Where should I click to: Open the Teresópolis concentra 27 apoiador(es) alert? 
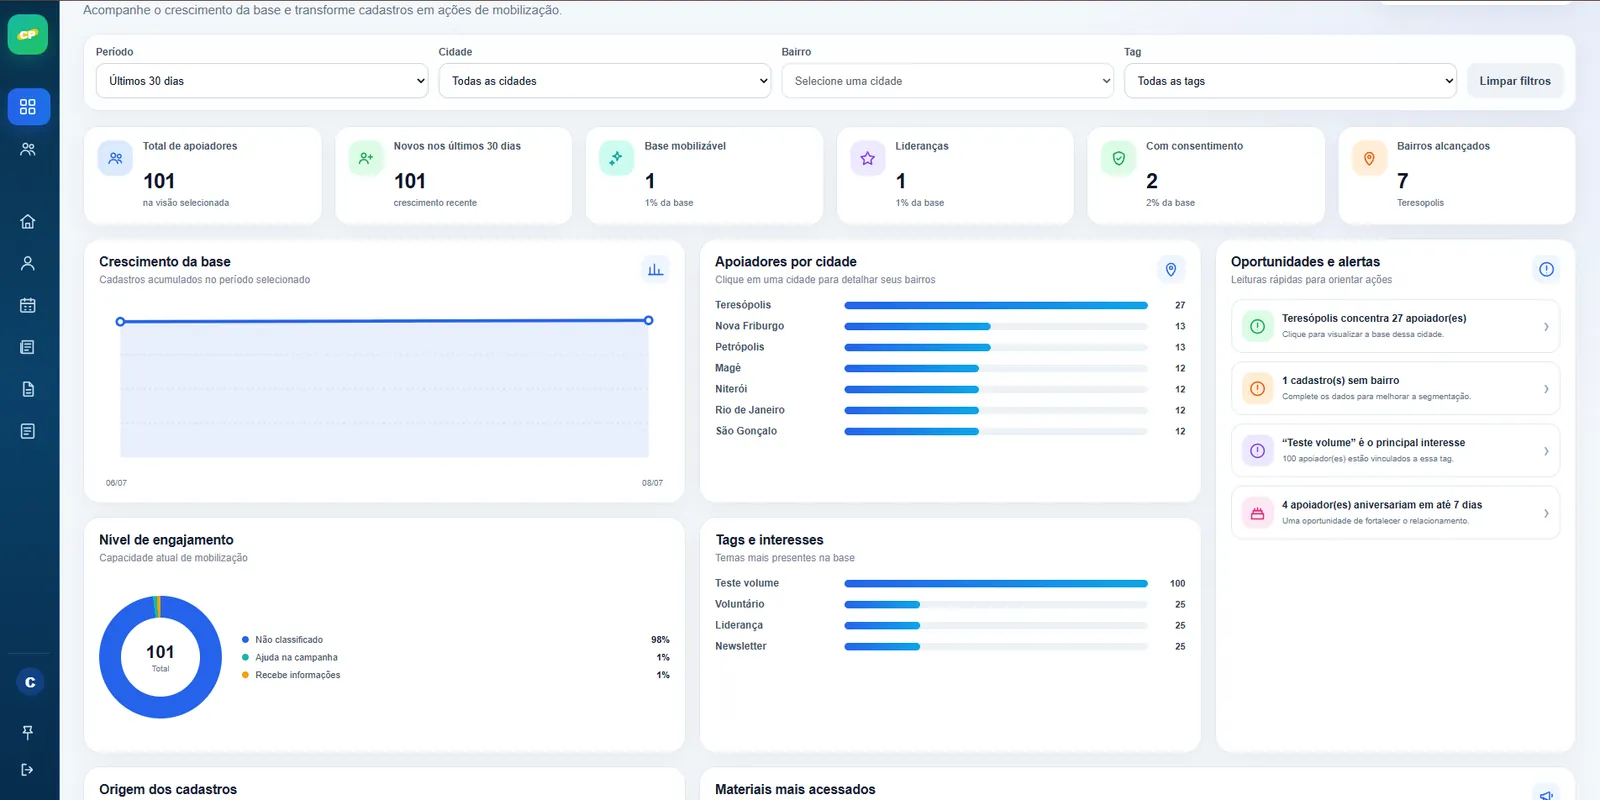tap(1395, 326)
